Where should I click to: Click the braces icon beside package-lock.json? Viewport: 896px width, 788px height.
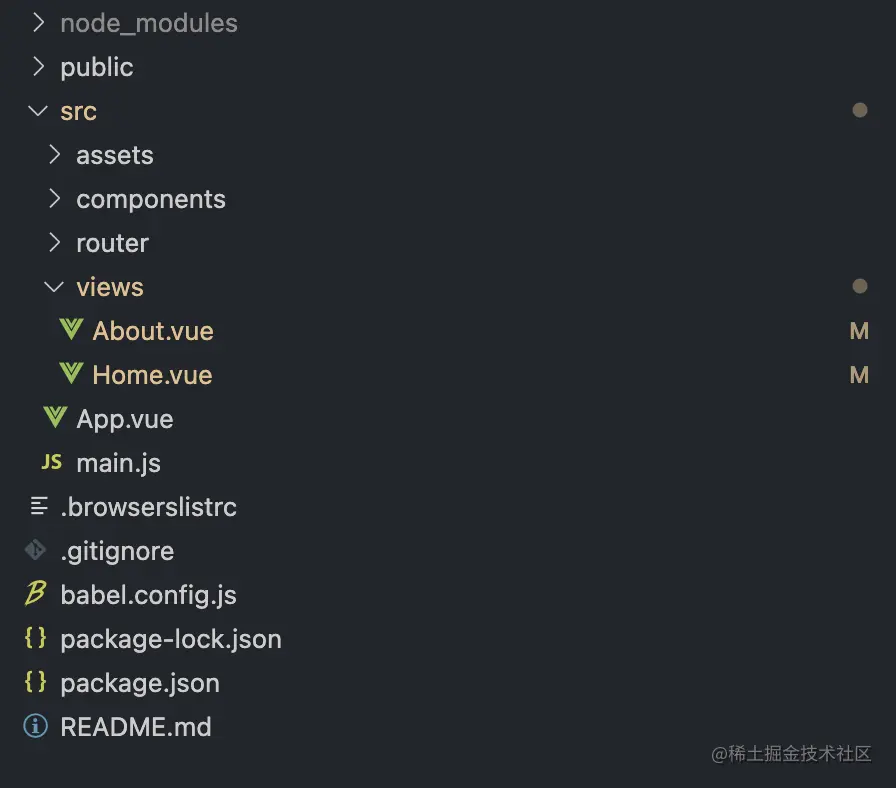pos(36,638)
